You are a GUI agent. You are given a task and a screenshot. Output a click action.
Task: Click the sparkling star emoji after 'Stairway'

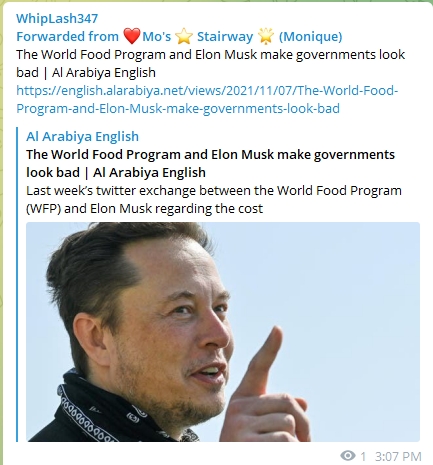[x=266, y=36]
